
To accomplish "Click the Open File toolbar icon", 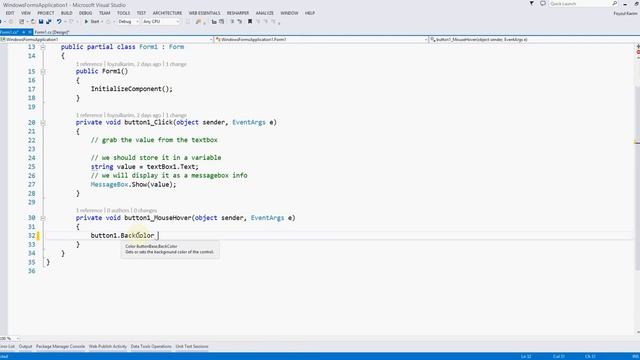I will [x=33, y=22].
